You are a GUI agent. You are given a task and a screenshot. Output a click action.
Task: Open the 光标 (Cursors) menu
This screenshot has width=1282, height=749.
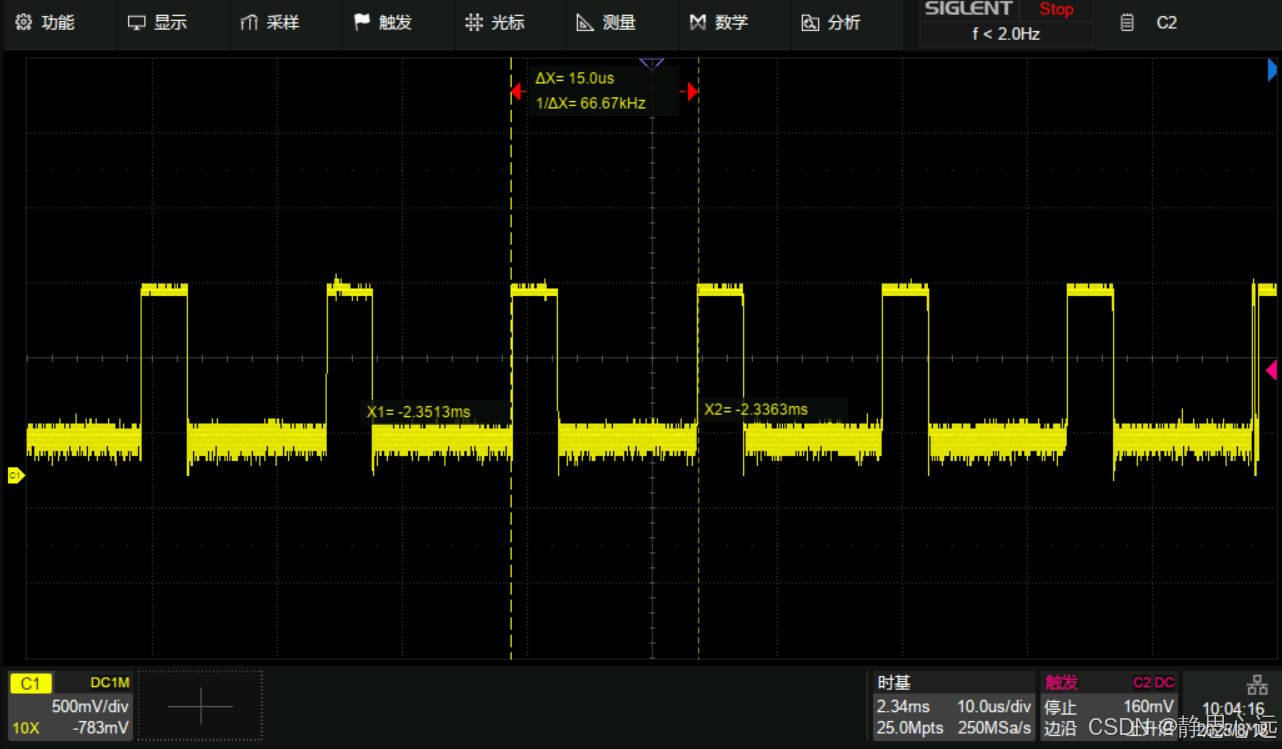tap(495, 22)
